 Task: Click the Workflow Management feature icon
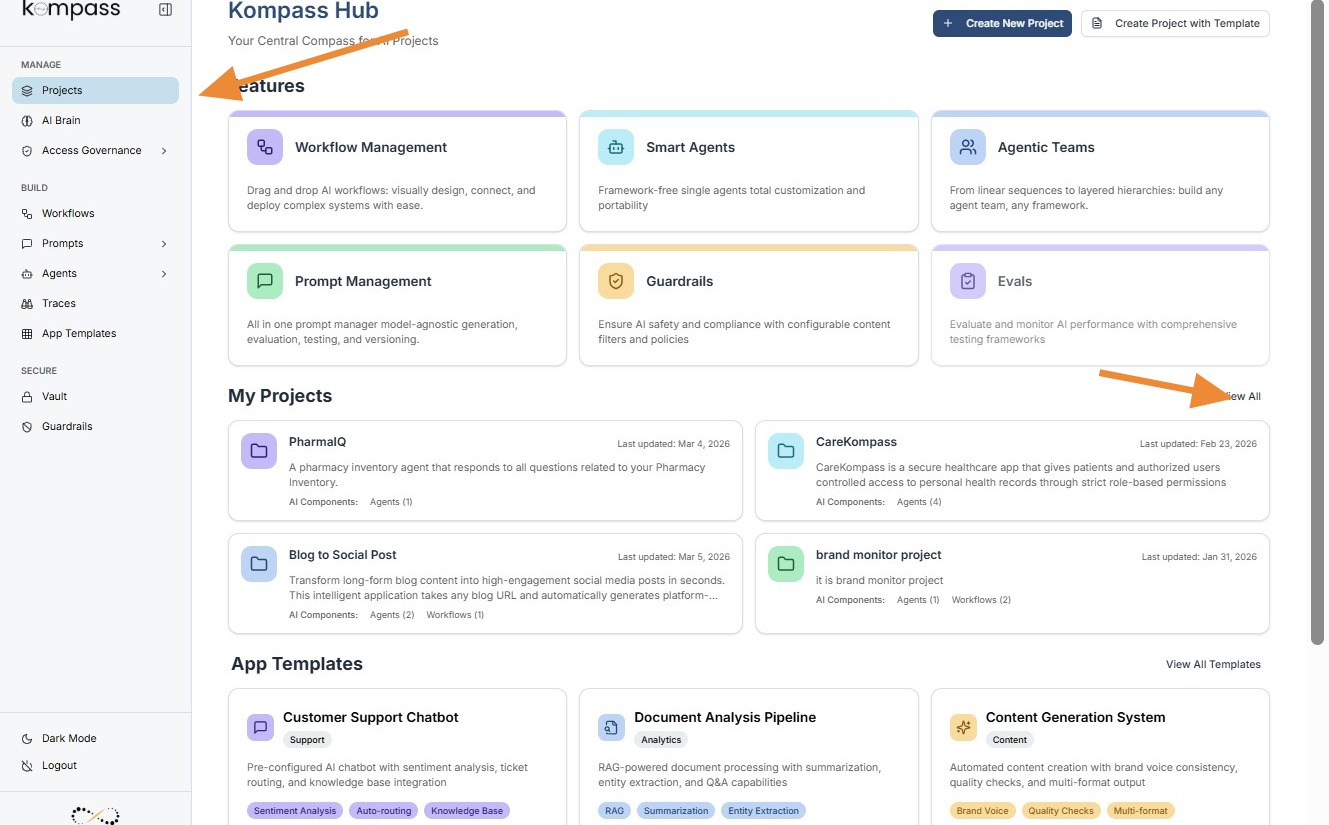[x=265, y=147]
